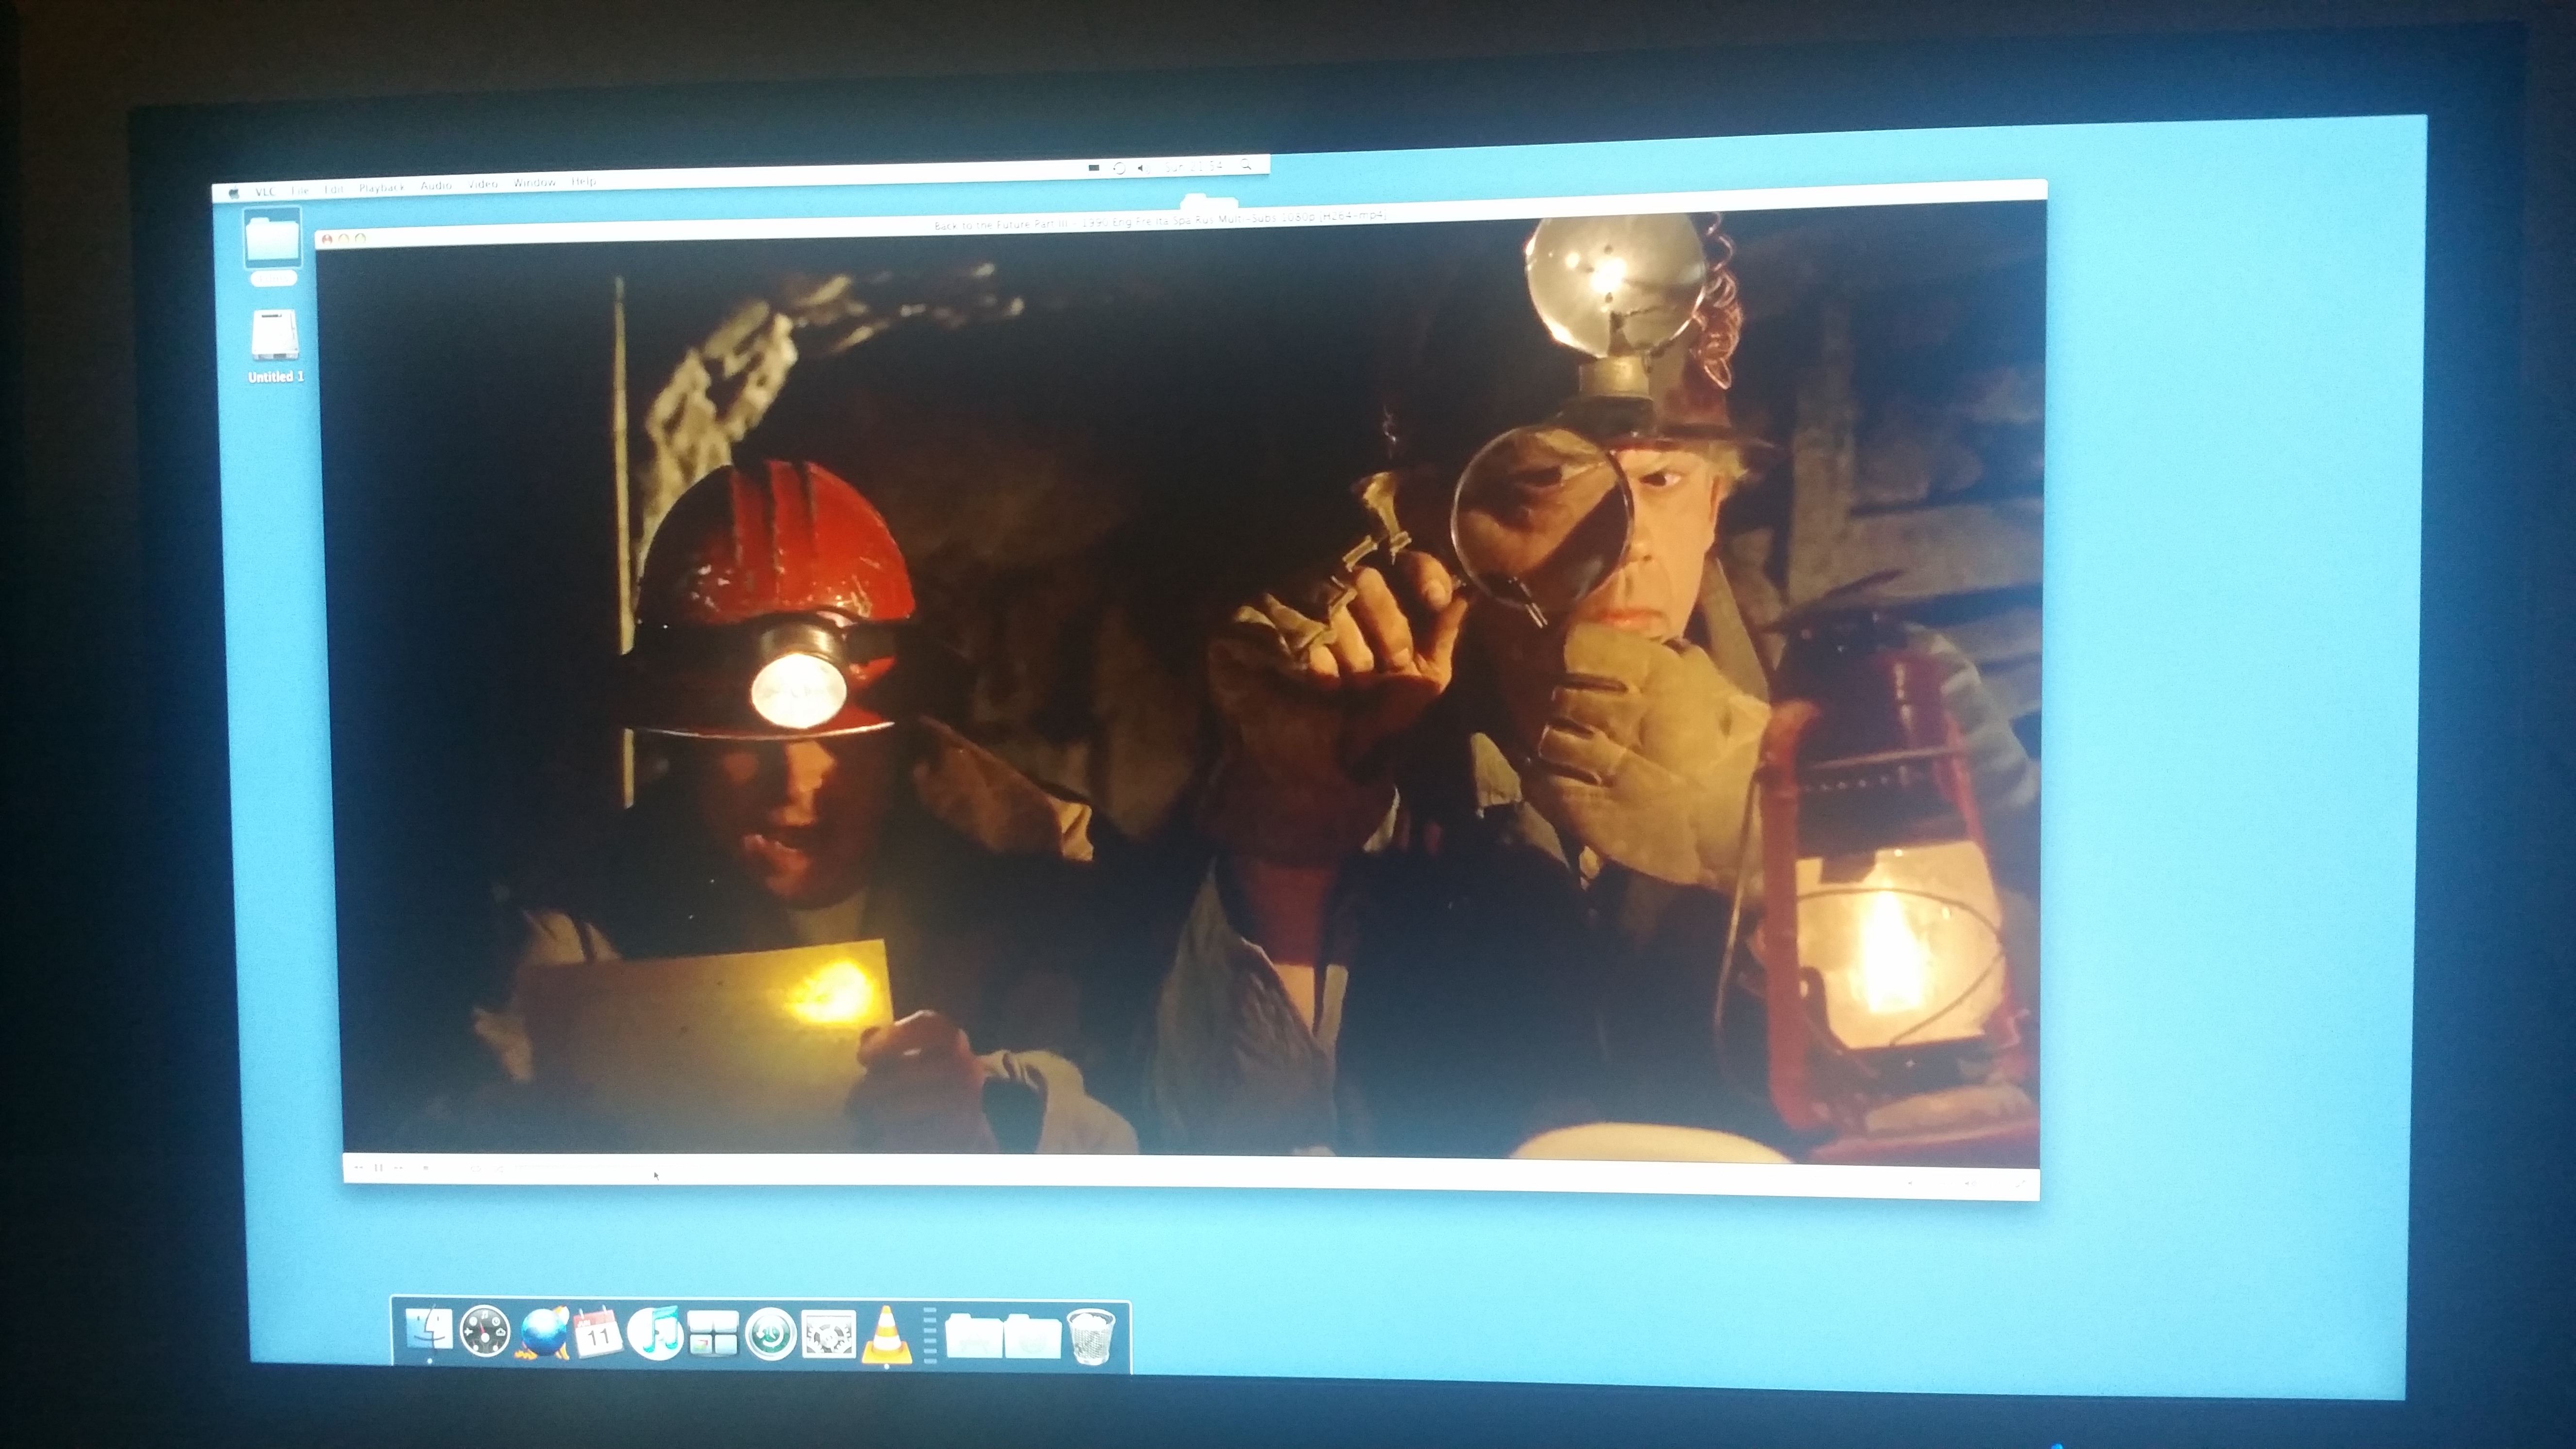Toggle VLC fullscreen button at bottom-right
Image resolution: width=2576 pixels, height=1449 pixels.
(2021, 1184)
